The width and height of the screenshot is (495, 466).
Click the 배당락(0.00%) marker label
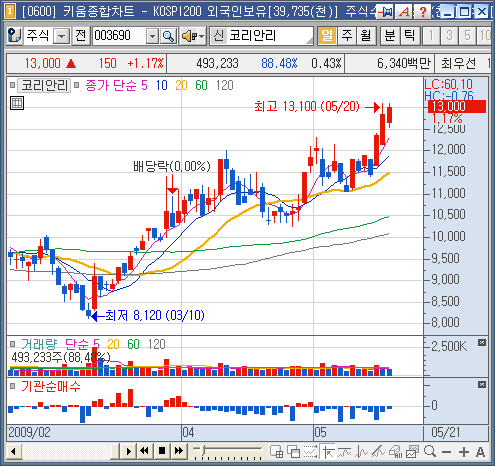pyautogui.click(x=172, y=166)
